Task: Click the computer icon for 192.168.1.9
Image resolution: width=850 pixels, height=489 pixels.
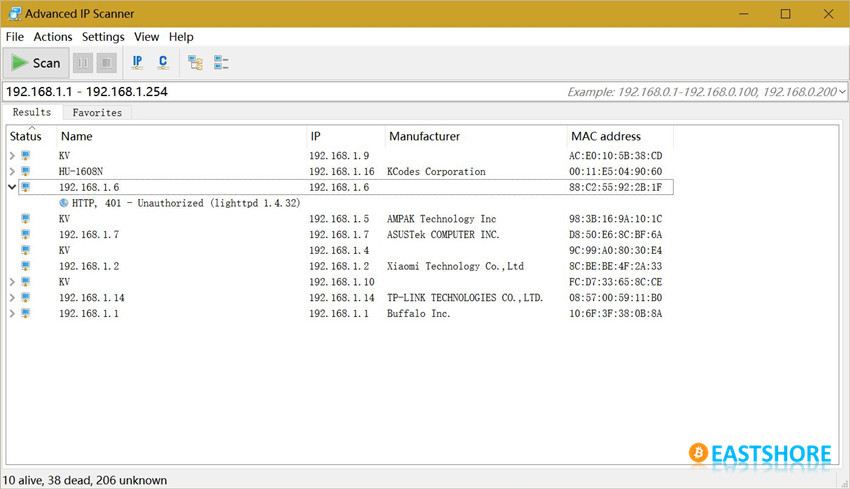Action: [25, 156]
